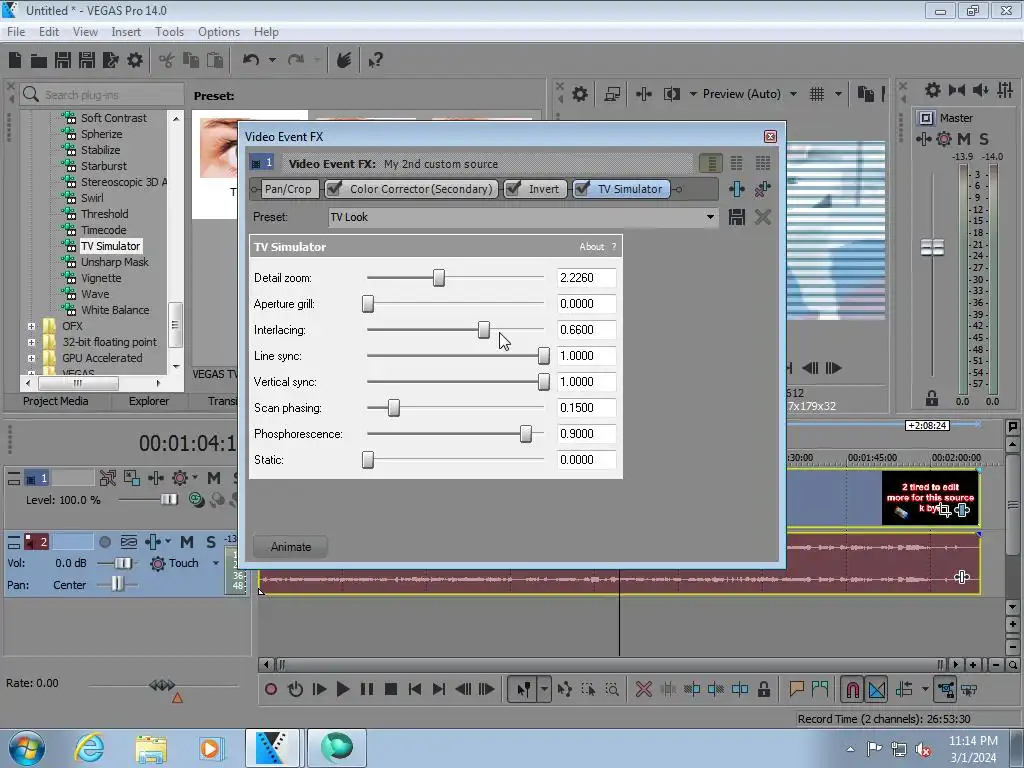Toggle Invert effect checkbox
Viewport: 1024px width, 768px height.
(x=513, y=189)
